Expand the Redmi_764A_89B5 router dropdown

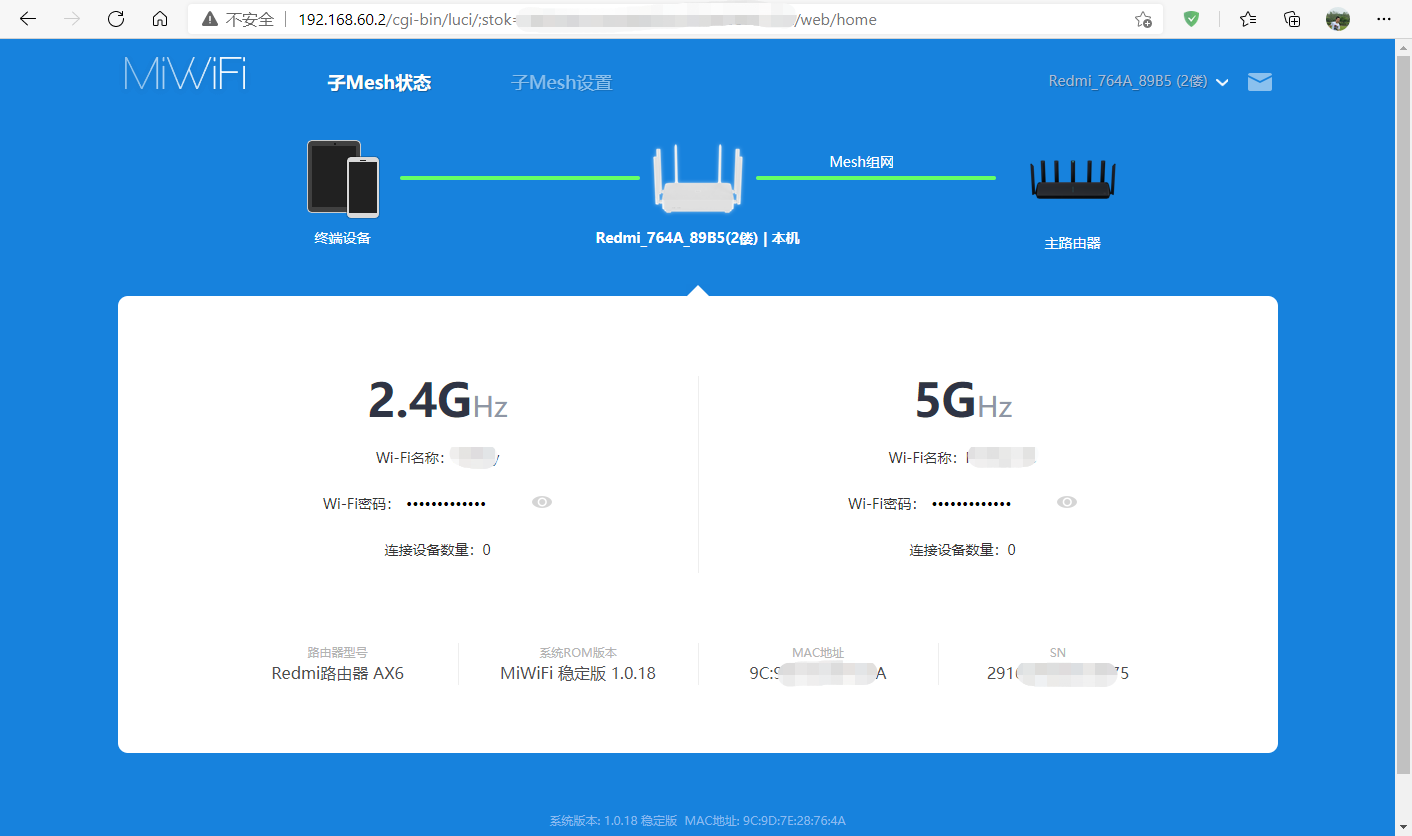(1221, 82)
